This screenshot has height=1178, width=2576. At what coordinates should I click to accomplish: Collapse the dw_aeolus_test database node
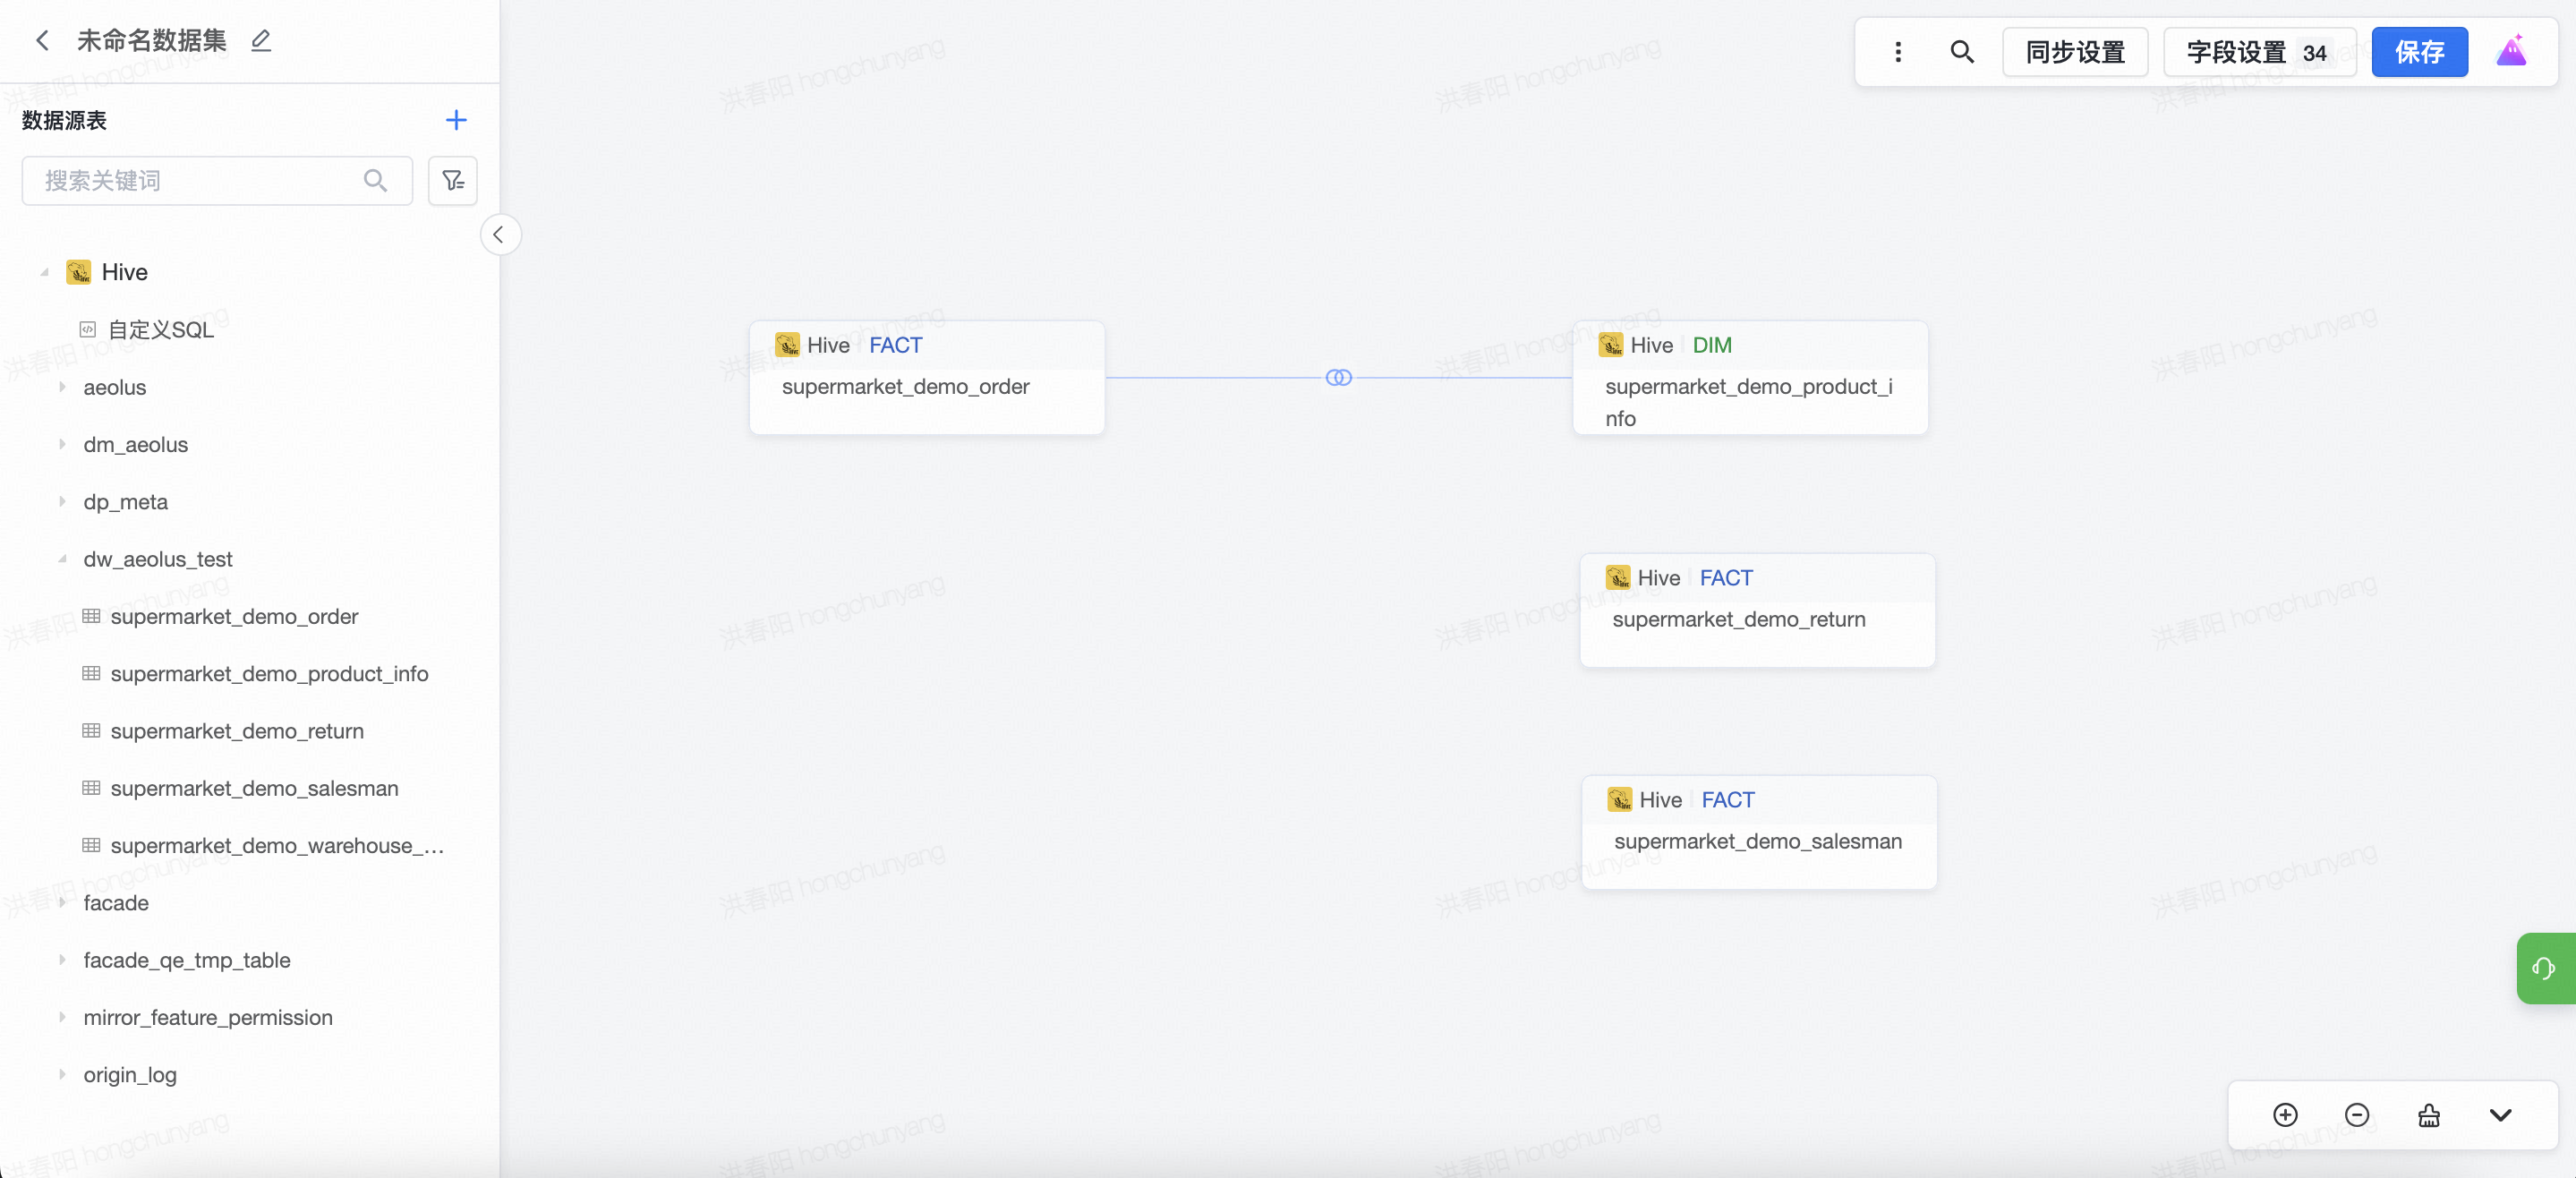pos(62,559)
